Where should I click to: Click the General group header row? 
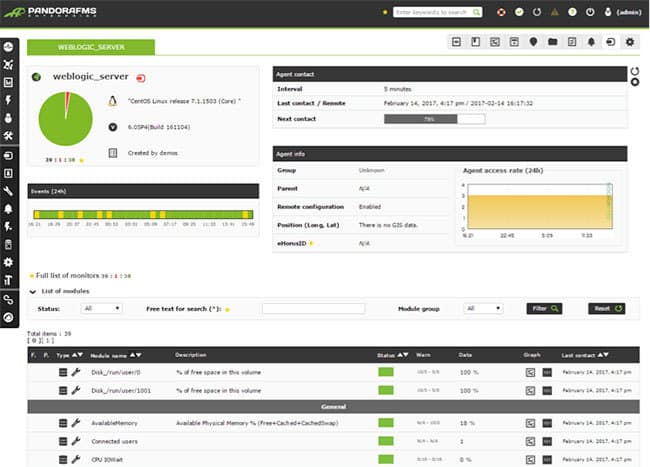tap(333, 407)
